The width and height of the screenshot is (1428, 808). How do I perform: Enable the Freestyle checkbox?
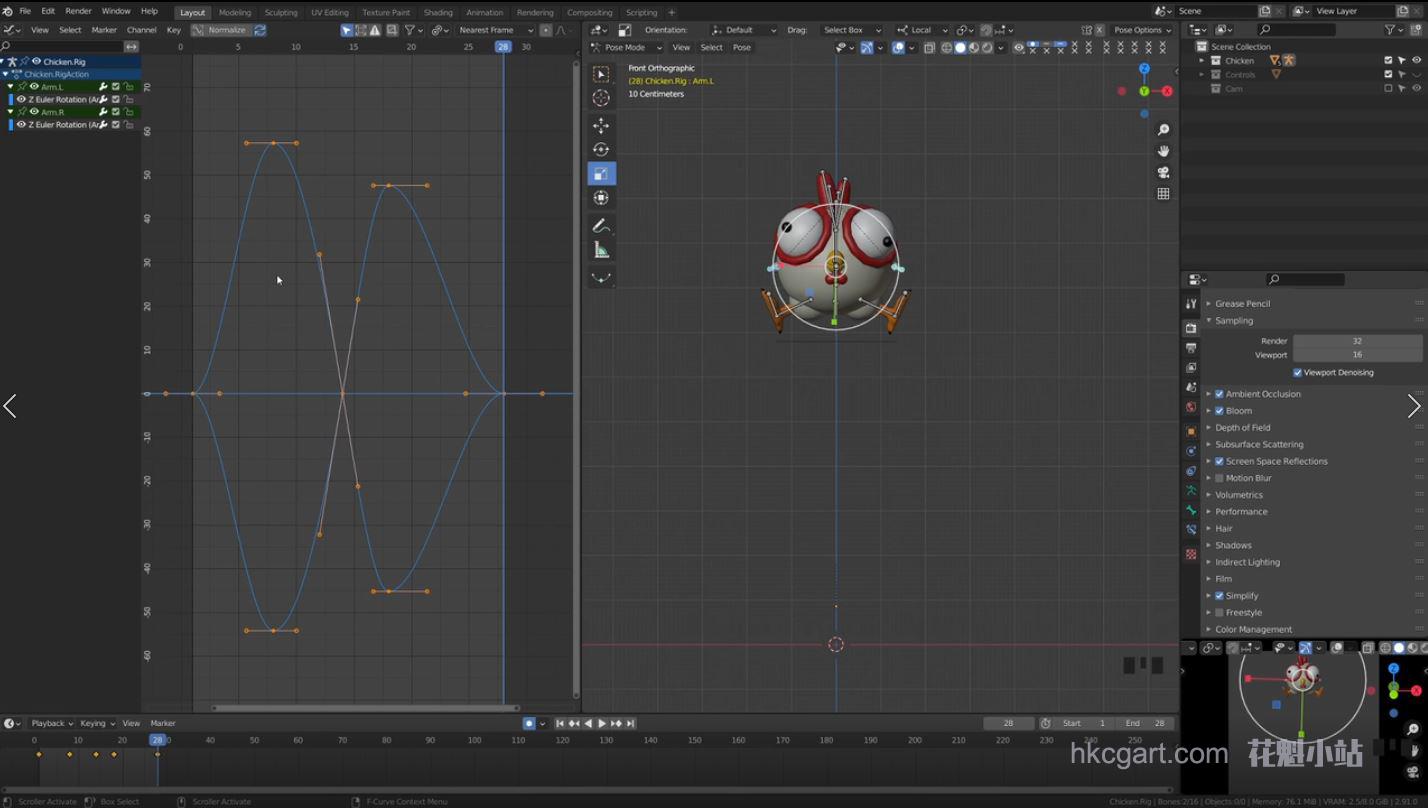coord(1219,612)
